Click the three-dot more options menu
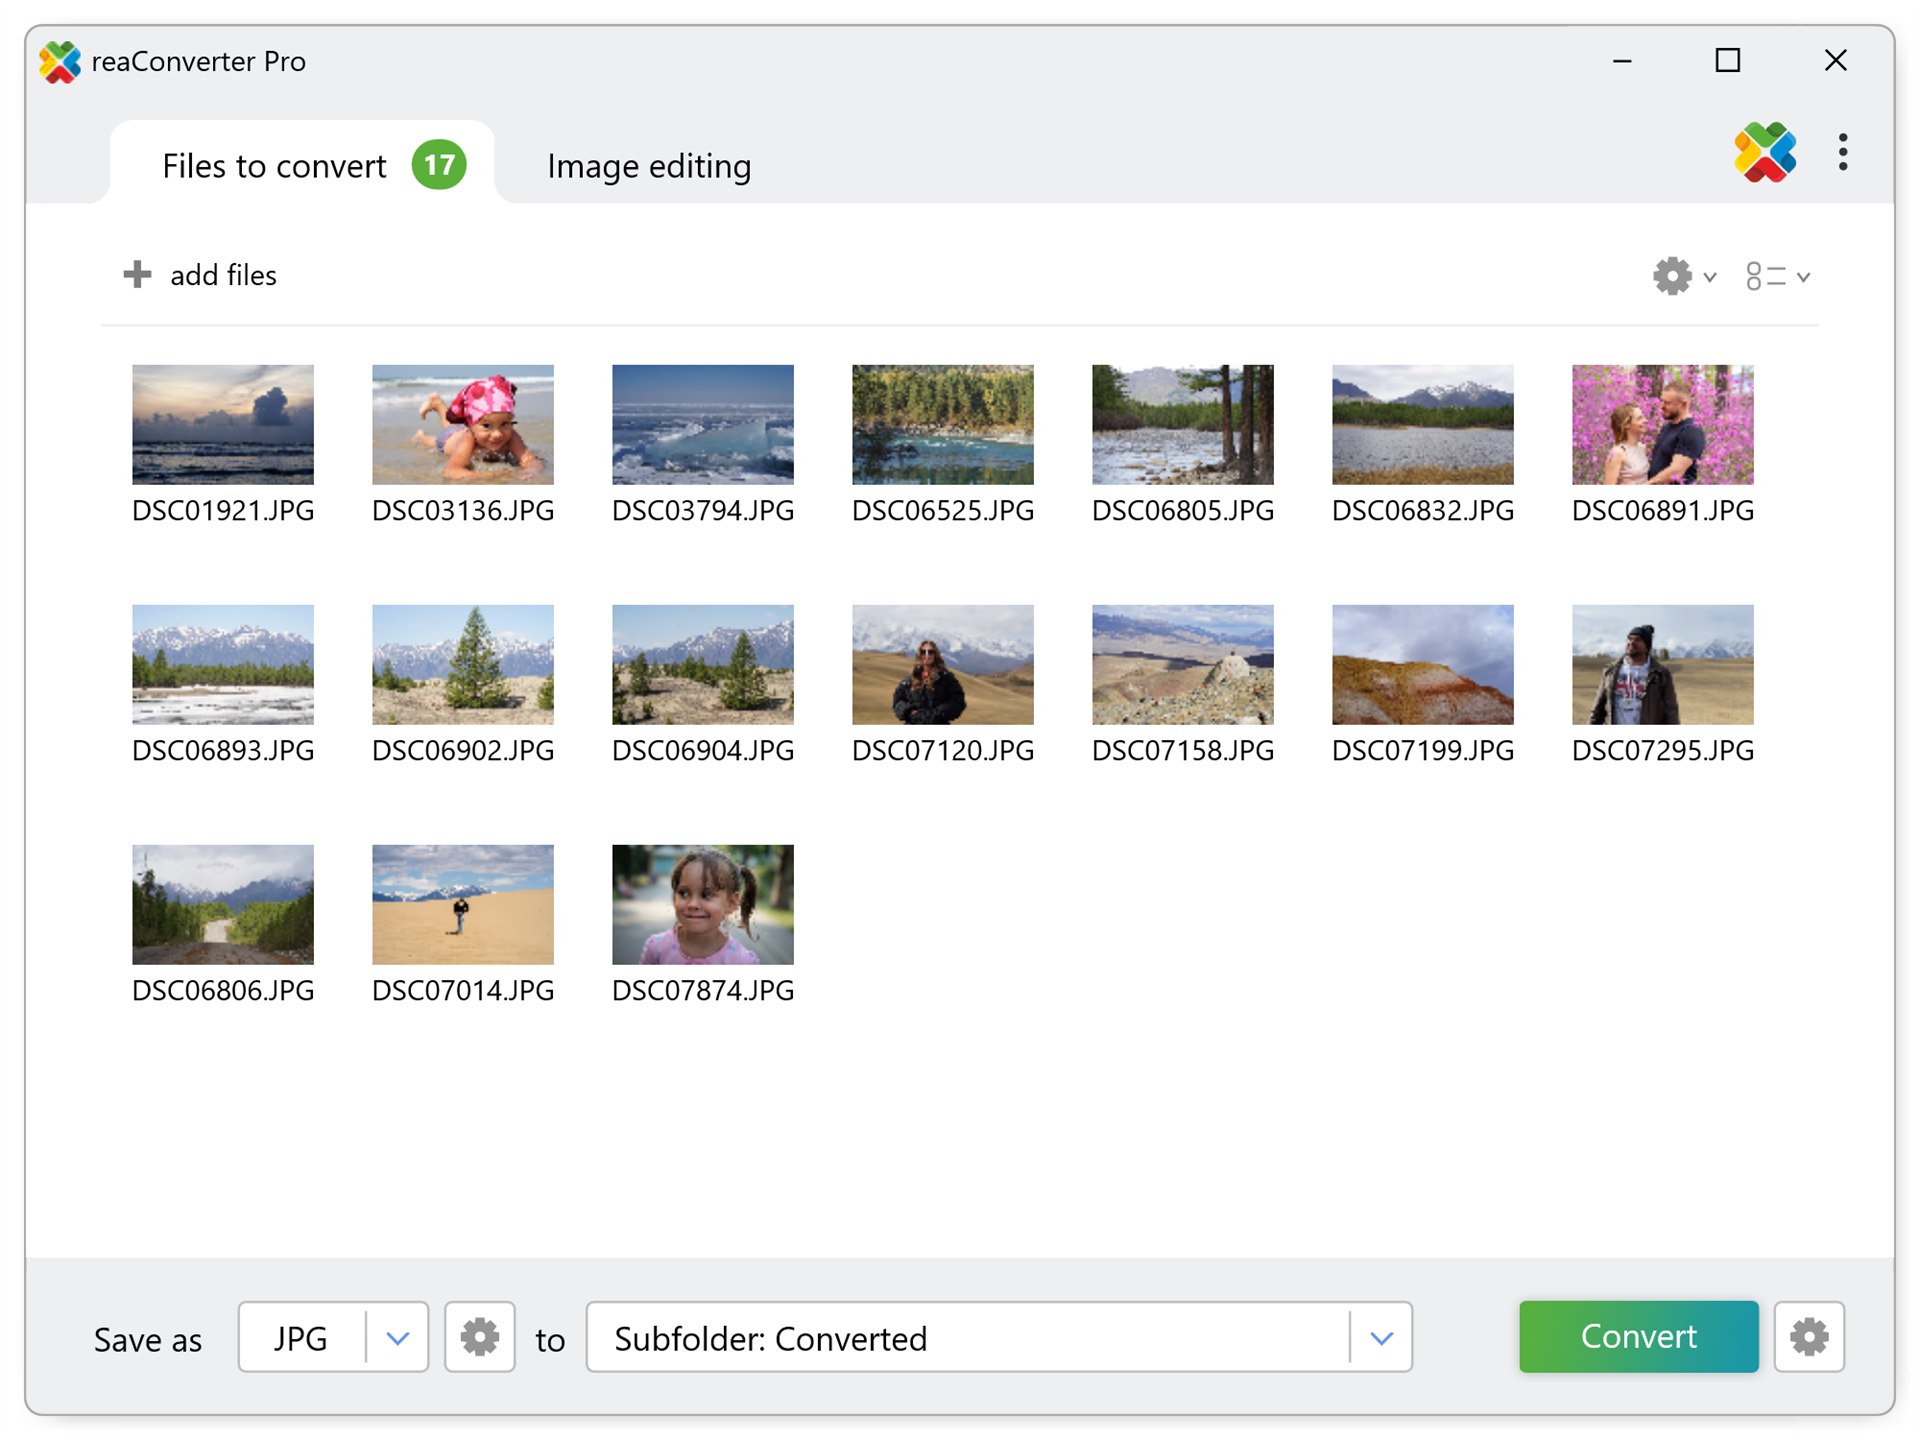 pos(1842,153)
